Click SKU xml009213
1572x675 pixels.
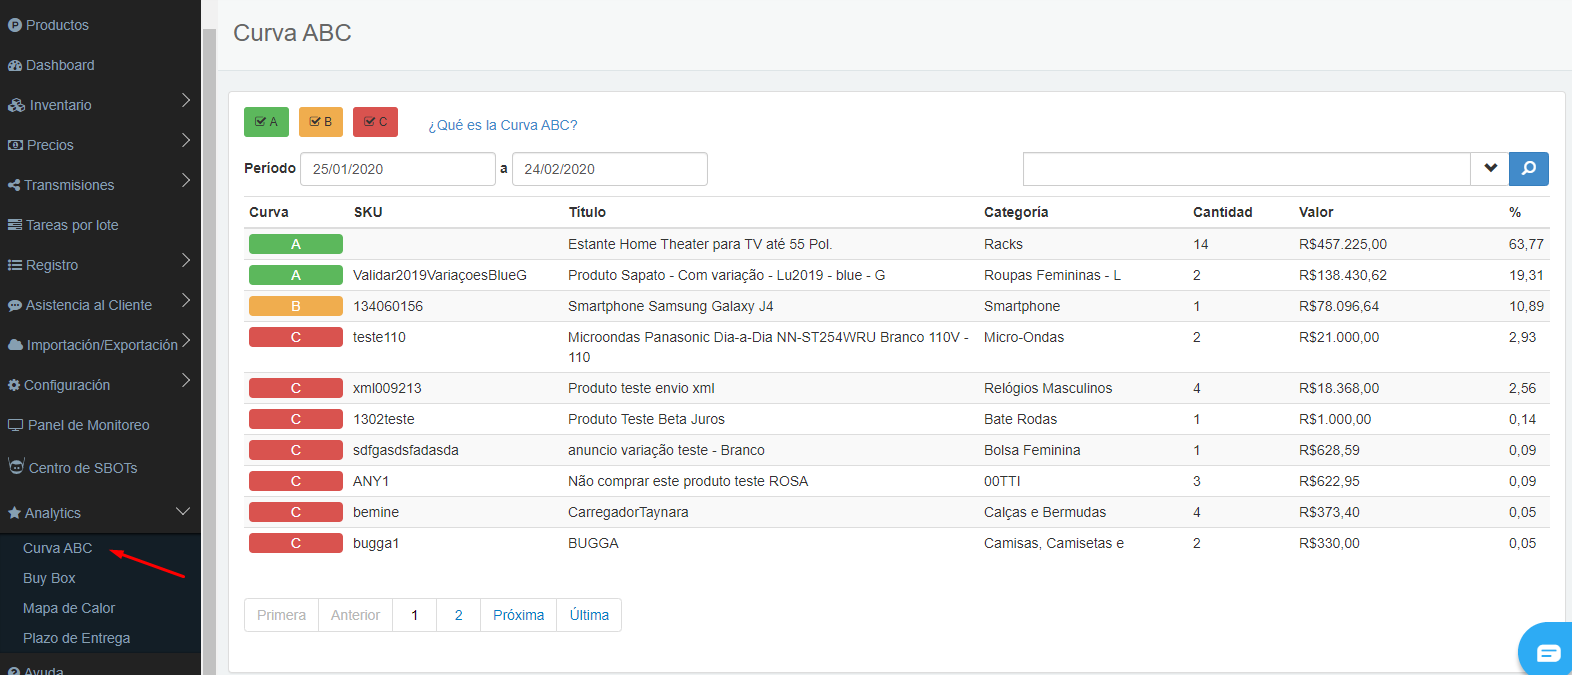pos(387,388)
